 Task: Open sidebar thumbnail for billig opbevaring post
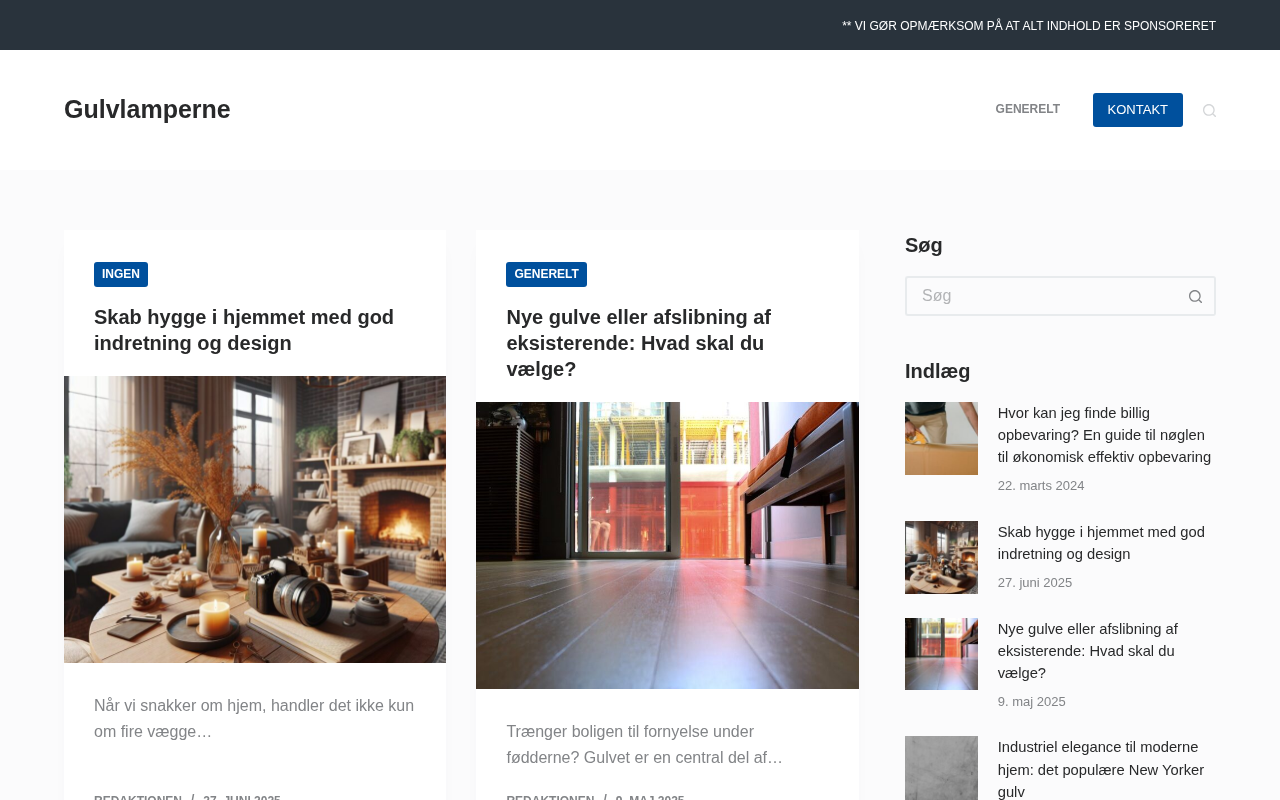click(941, 438)
